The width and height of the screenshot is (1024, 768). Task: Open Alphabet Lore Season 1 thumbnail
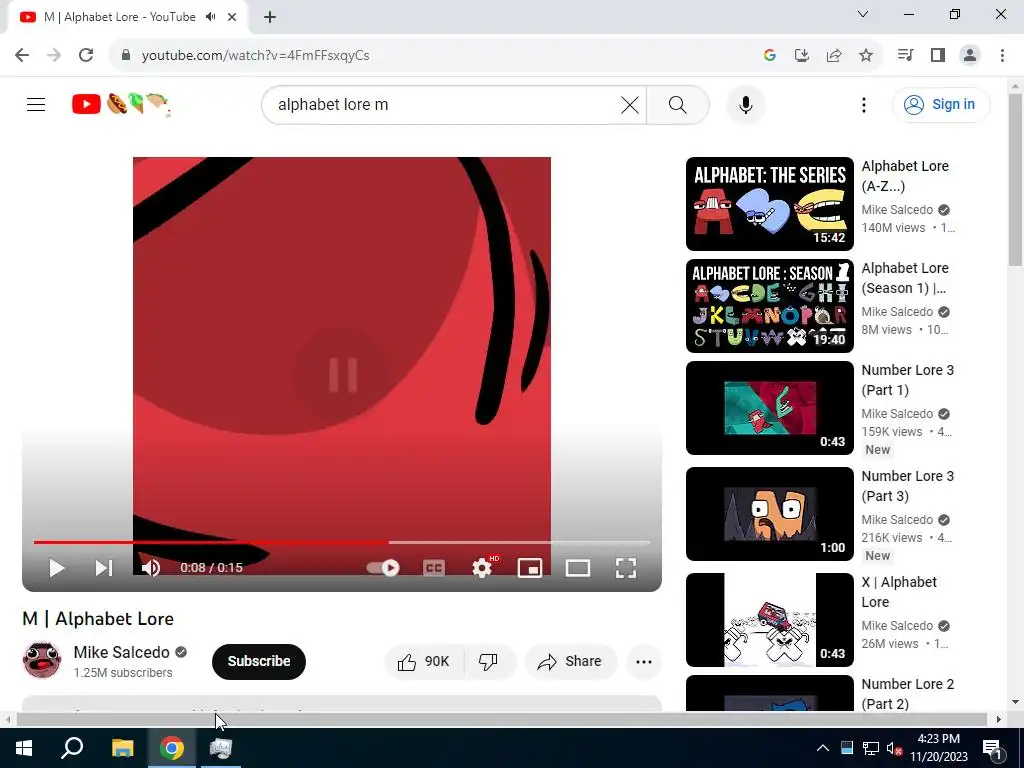[769, 306]
